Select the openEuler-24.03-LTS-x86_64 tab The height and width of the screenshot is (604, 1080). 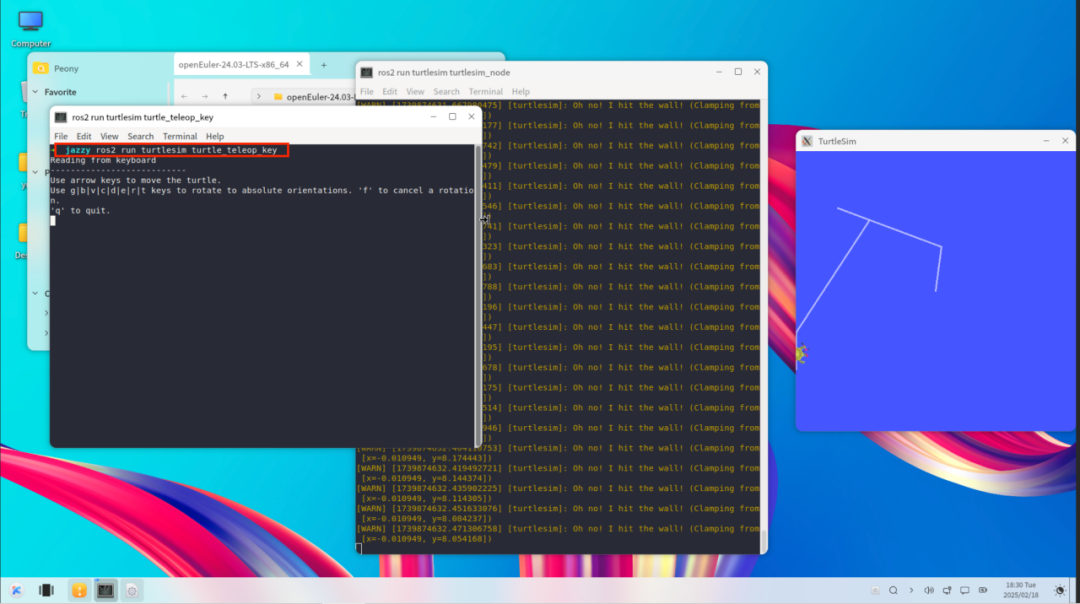click(x=241, y=64)
